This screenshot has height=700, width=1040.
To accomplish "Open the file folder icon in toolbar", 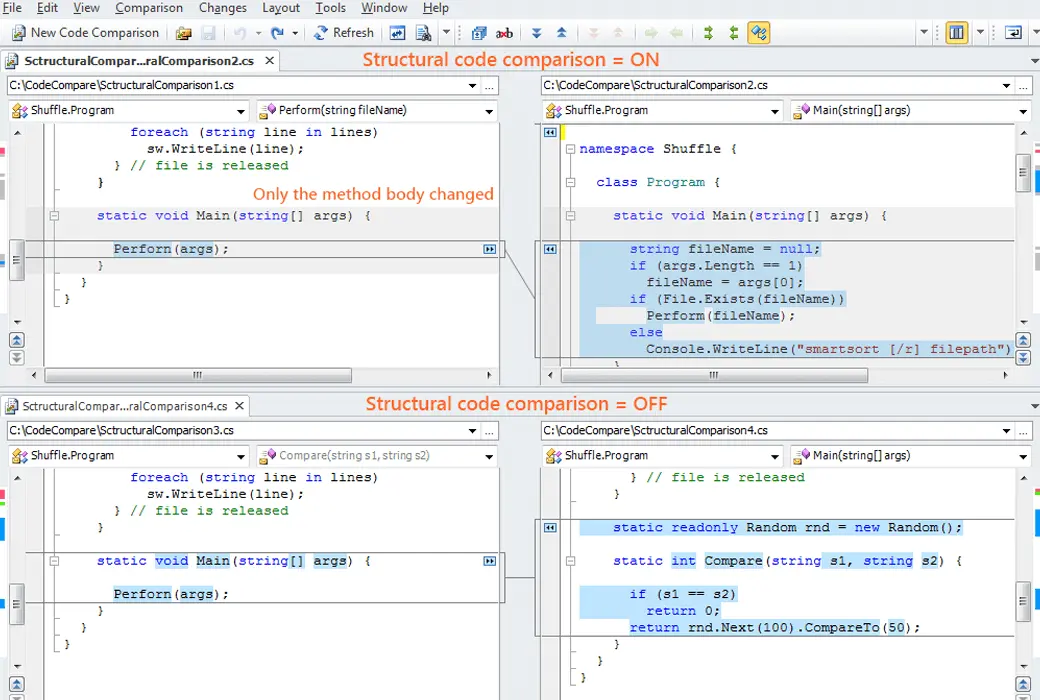I will [183, 33].
